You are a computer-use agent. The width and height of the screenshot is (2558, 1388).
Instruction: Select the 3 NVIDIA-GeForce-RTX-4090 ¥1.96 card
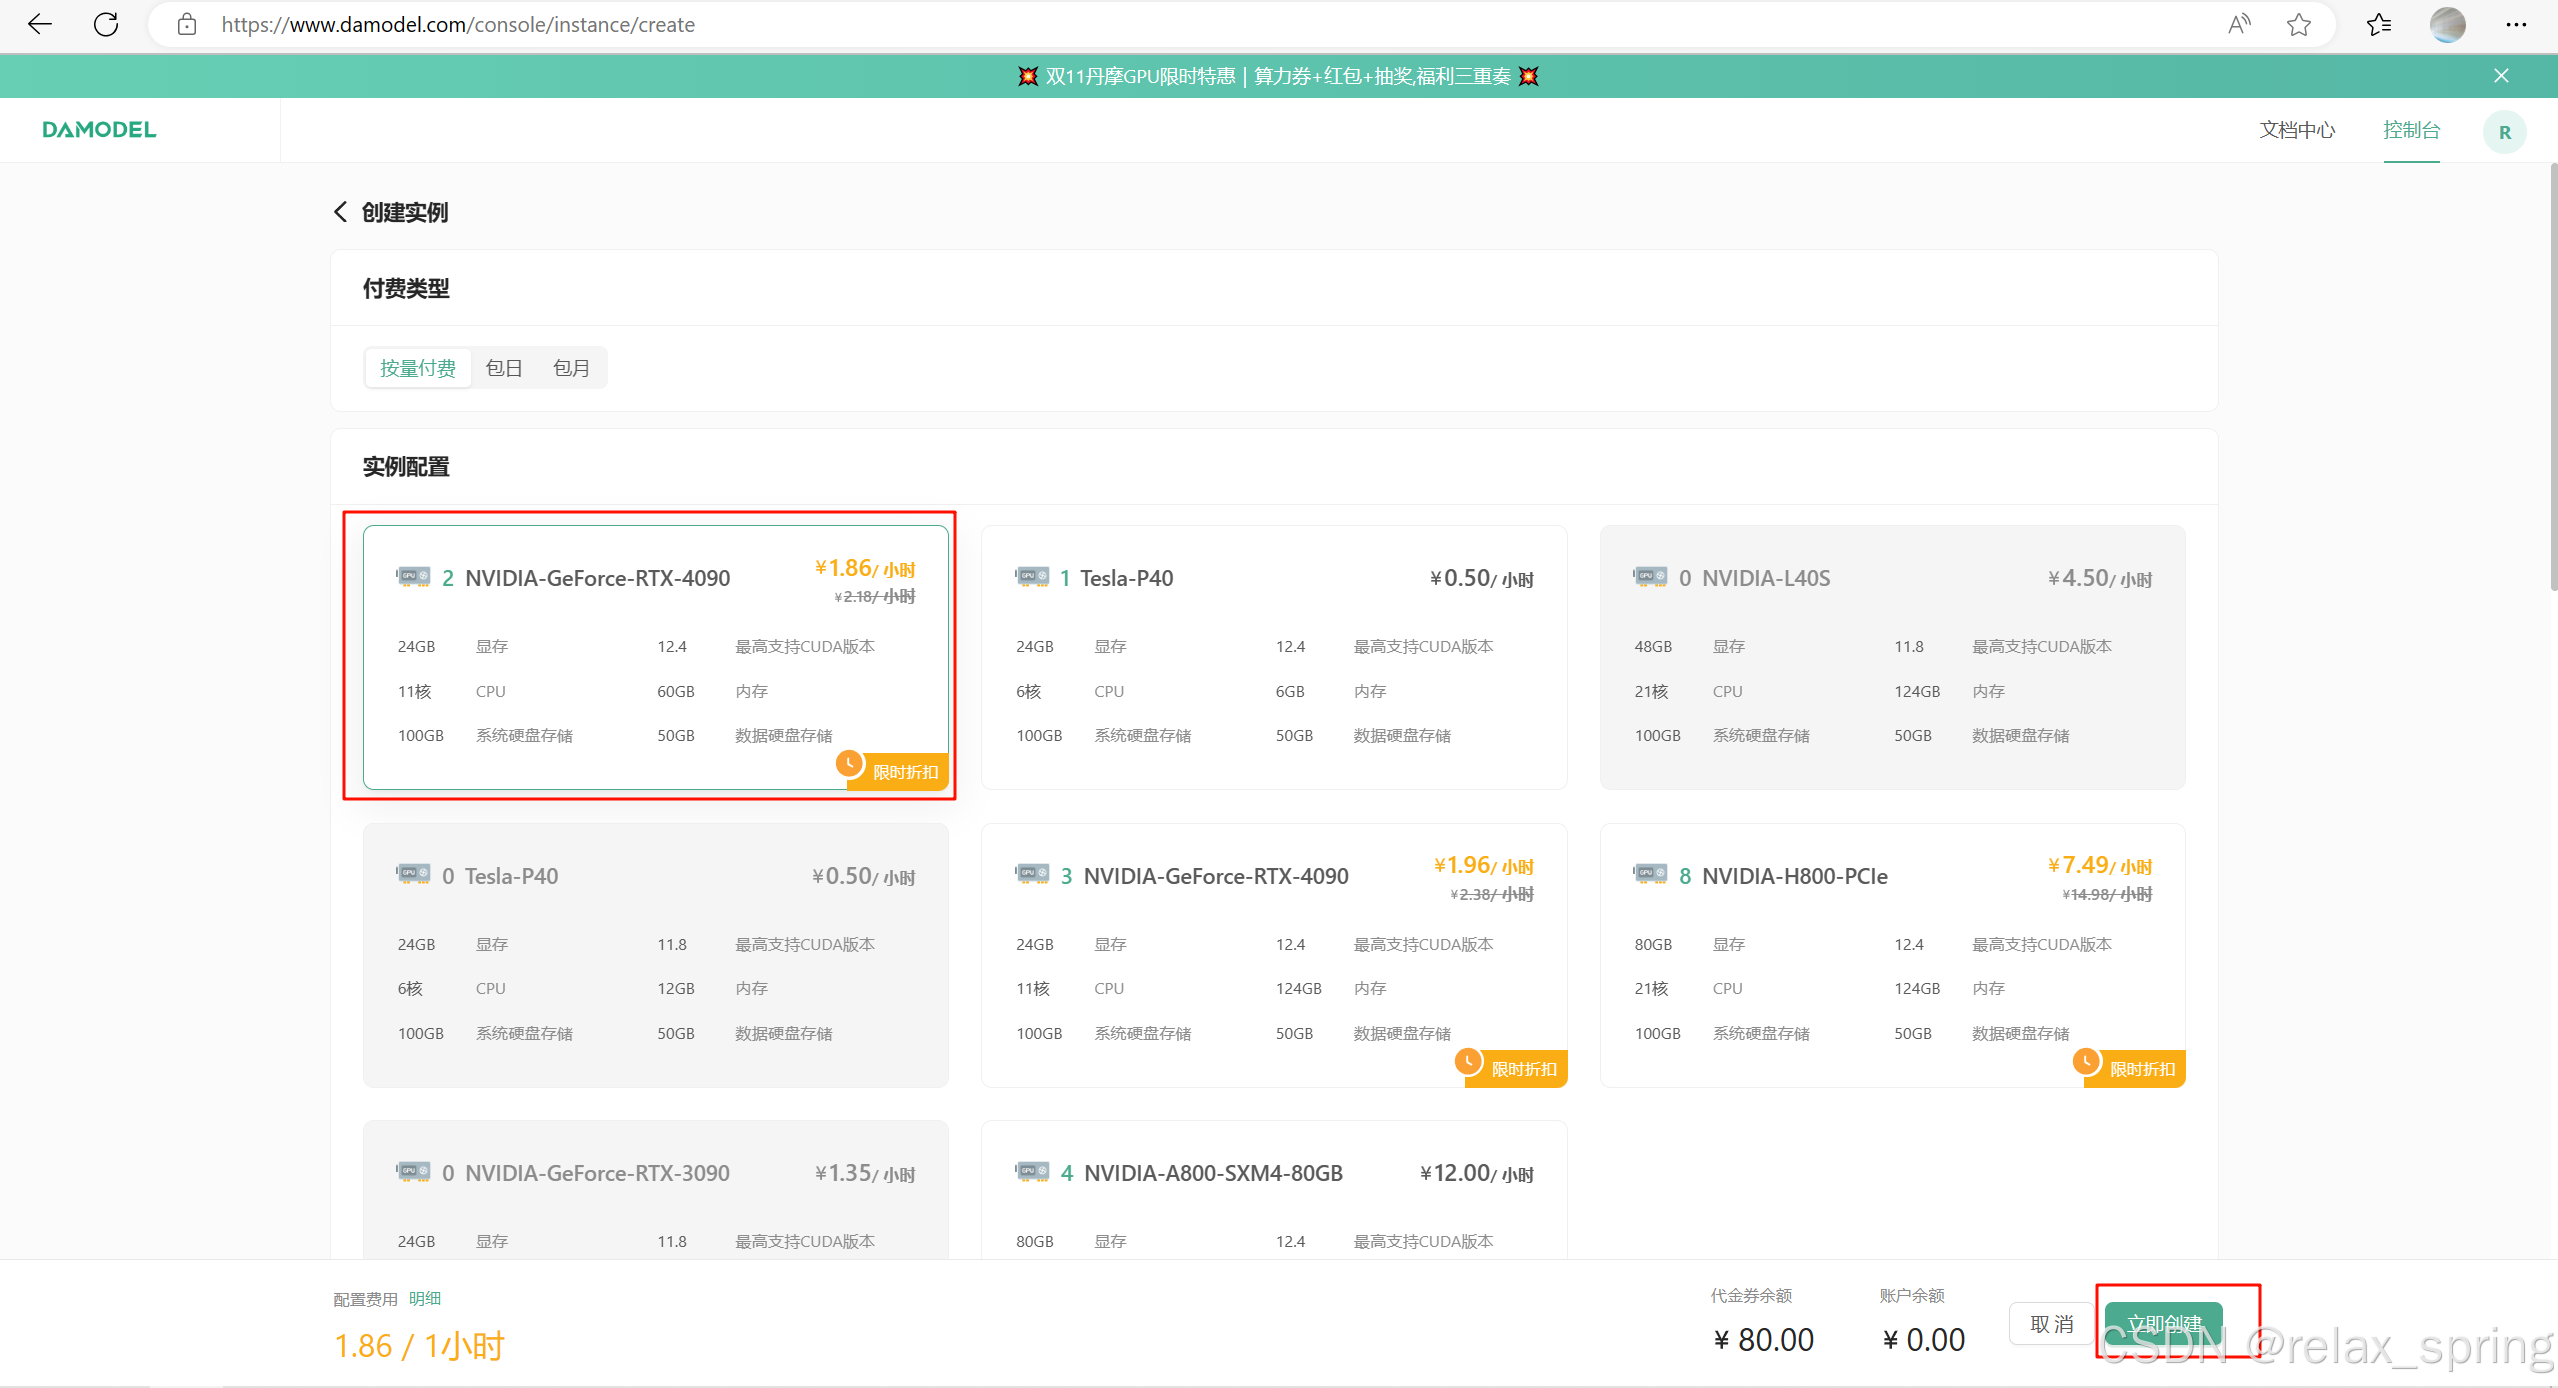click(x=1274, y=955)
